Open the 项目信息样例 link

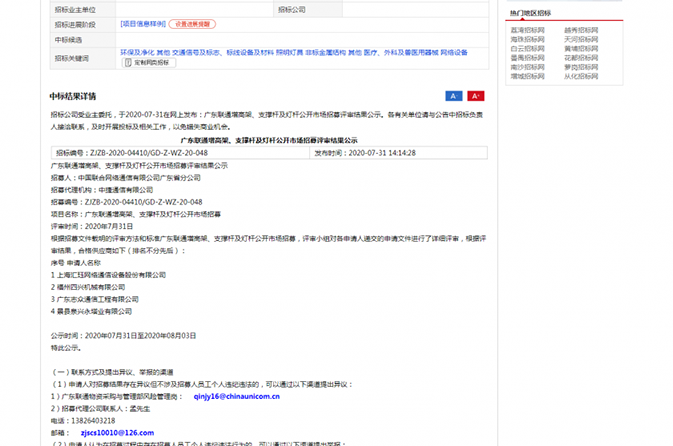142,23
